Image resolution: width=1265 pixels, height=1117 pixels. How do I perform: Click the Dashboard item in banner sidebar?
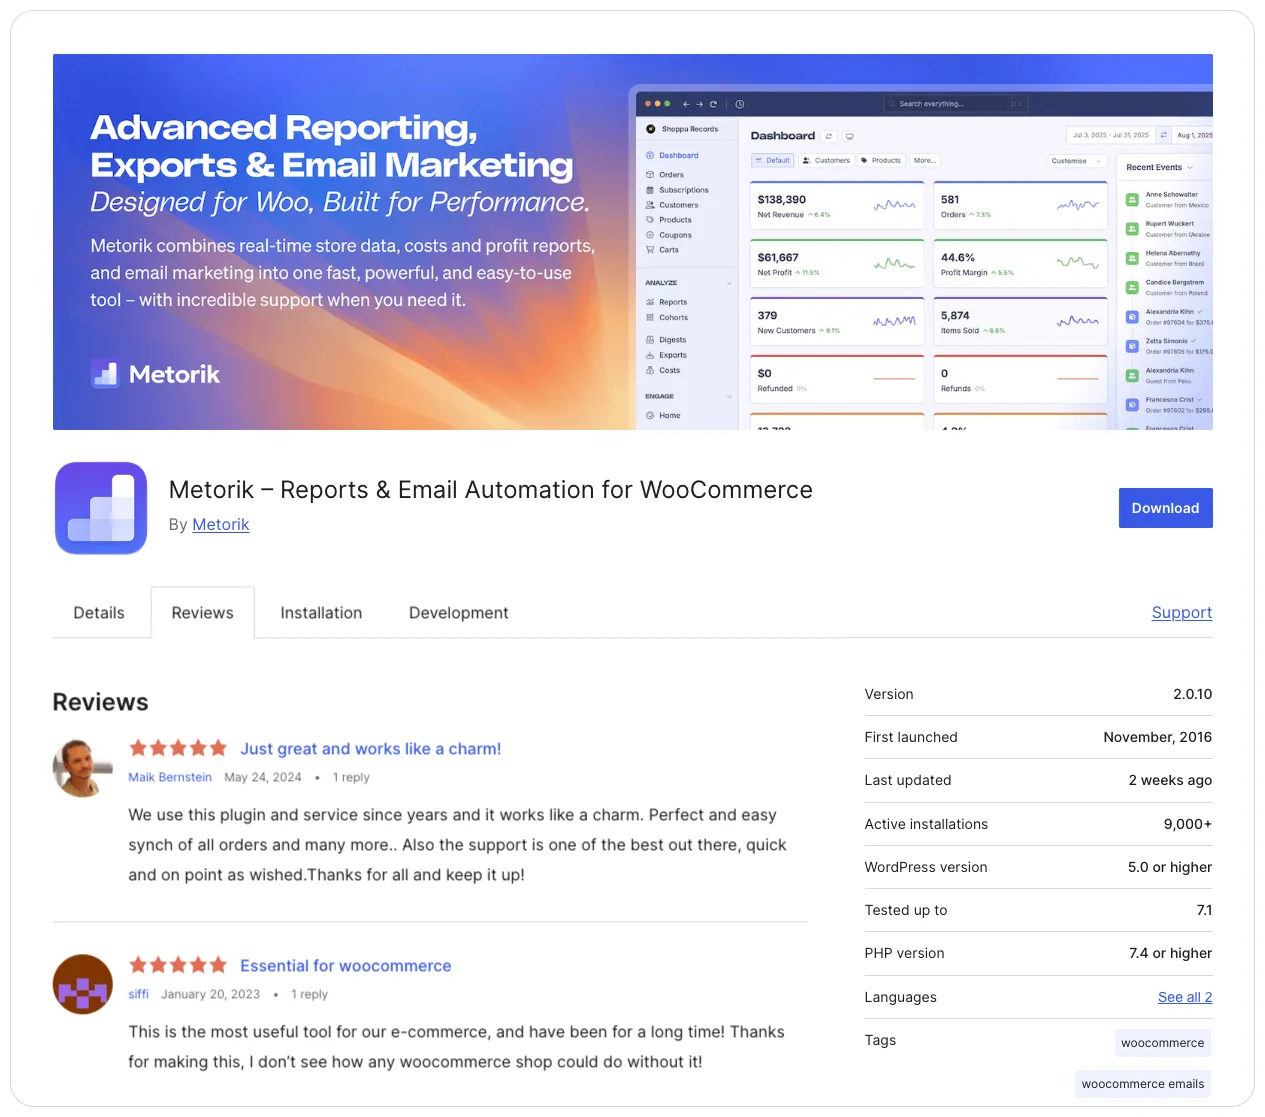pos(672,155)
